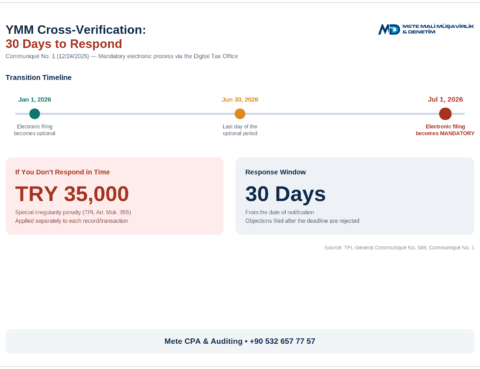Click 'If You Don't Respond in Time' label
This screenshot has width=480, height=369.
(x=62, y=172)
